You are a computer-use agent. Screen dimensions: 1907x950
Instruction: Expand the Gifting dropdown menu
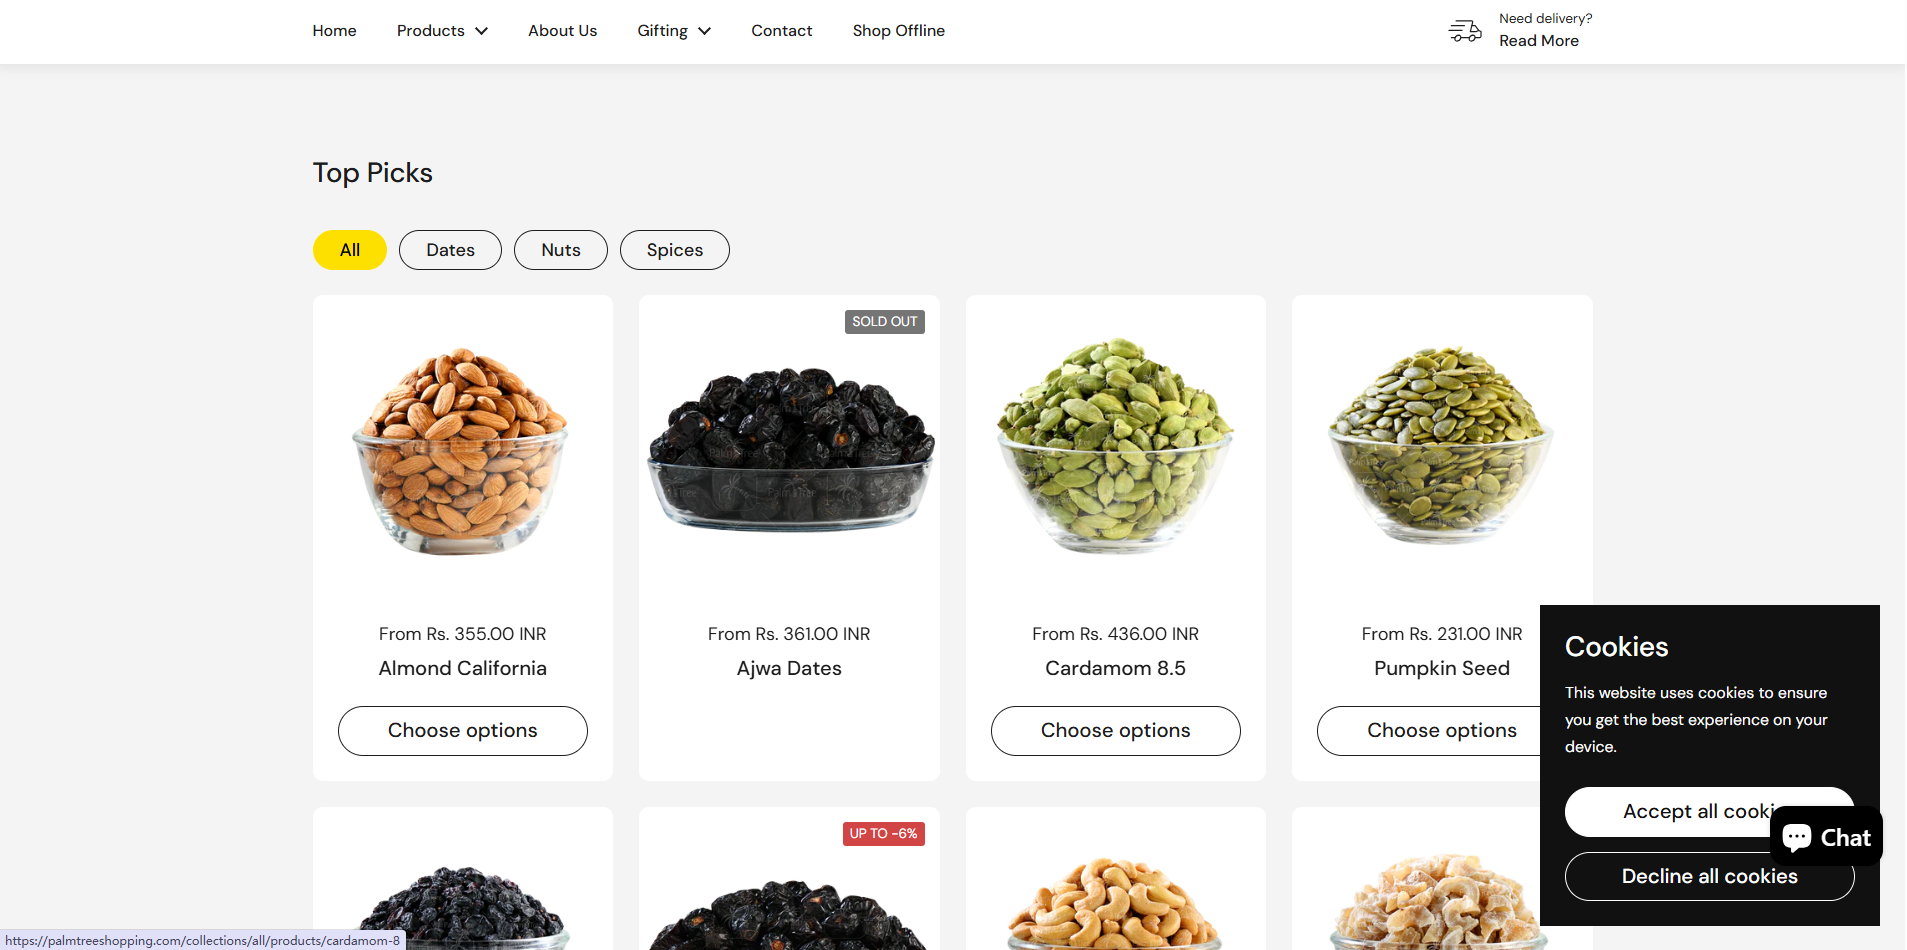coord(674,31)
